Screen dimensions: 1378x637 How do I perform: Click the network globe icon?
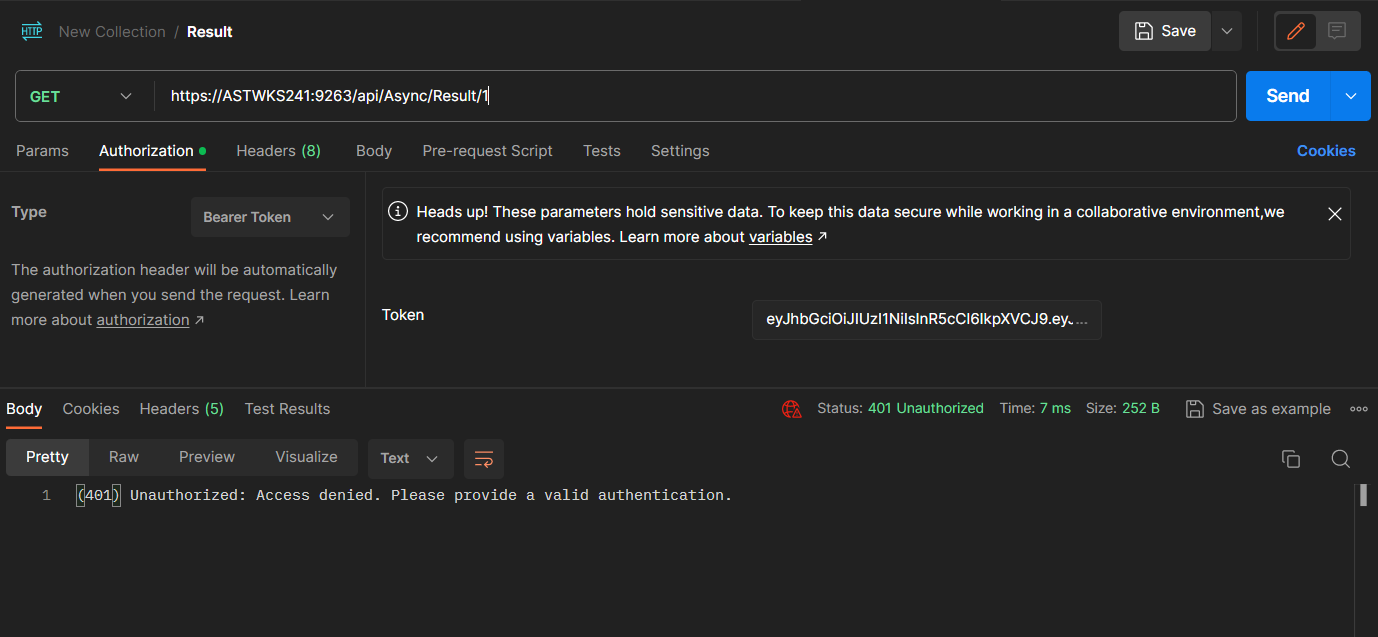click(792, 408)
